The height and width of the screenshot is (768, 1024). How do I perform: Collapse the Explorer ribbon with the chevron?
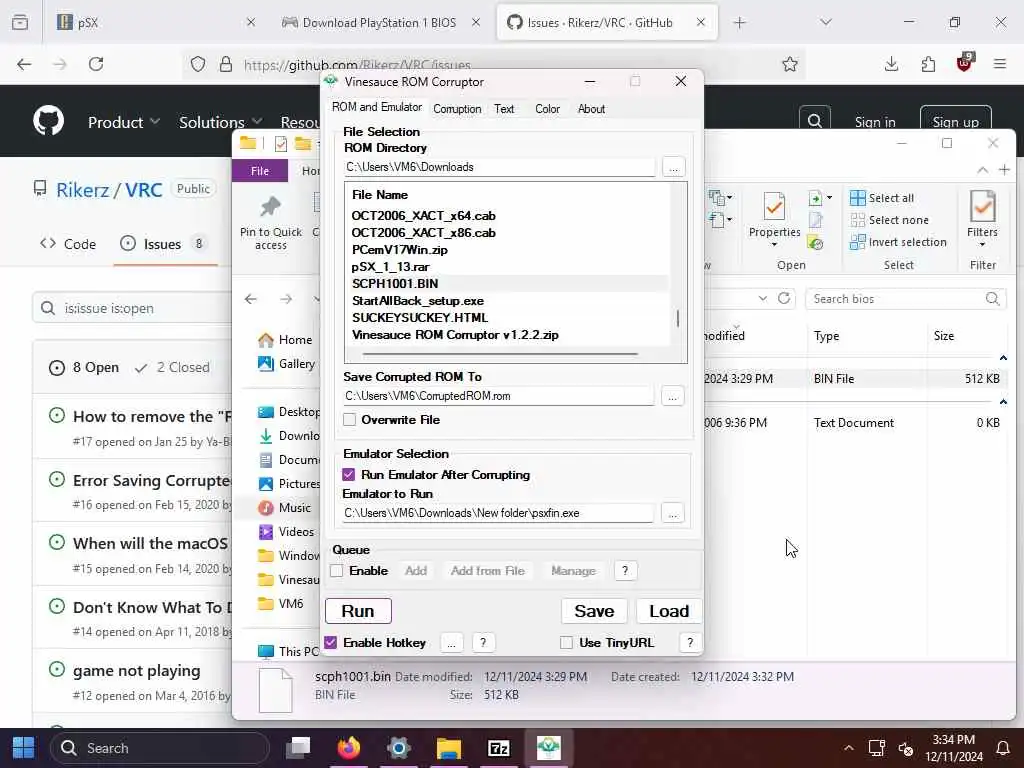click(982, 170)
